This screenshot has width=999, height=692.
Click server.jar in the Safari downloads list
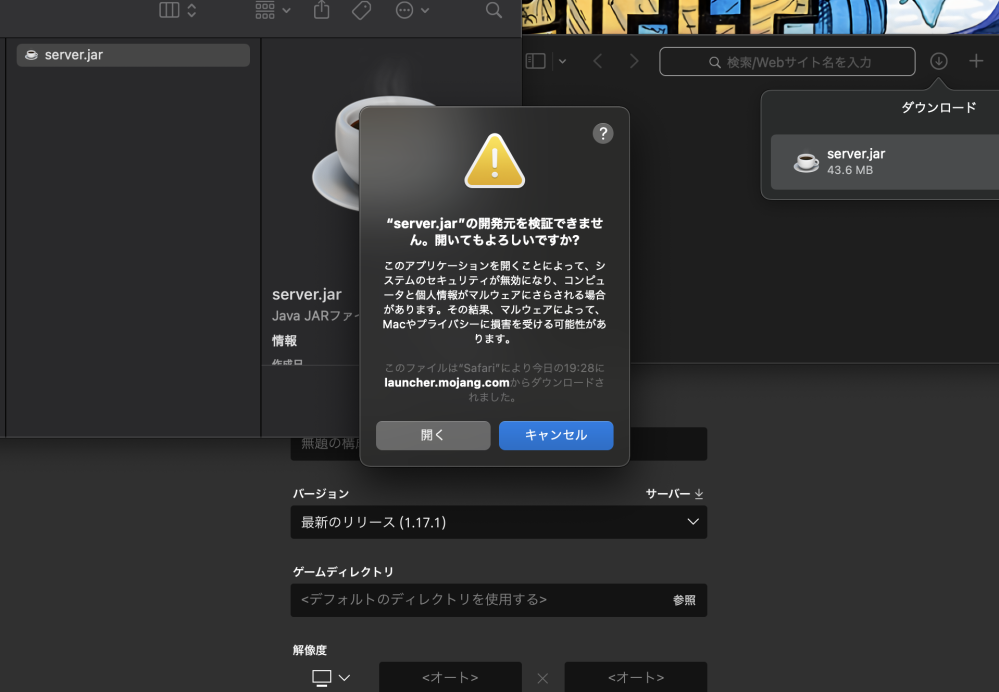click(885, 162)
